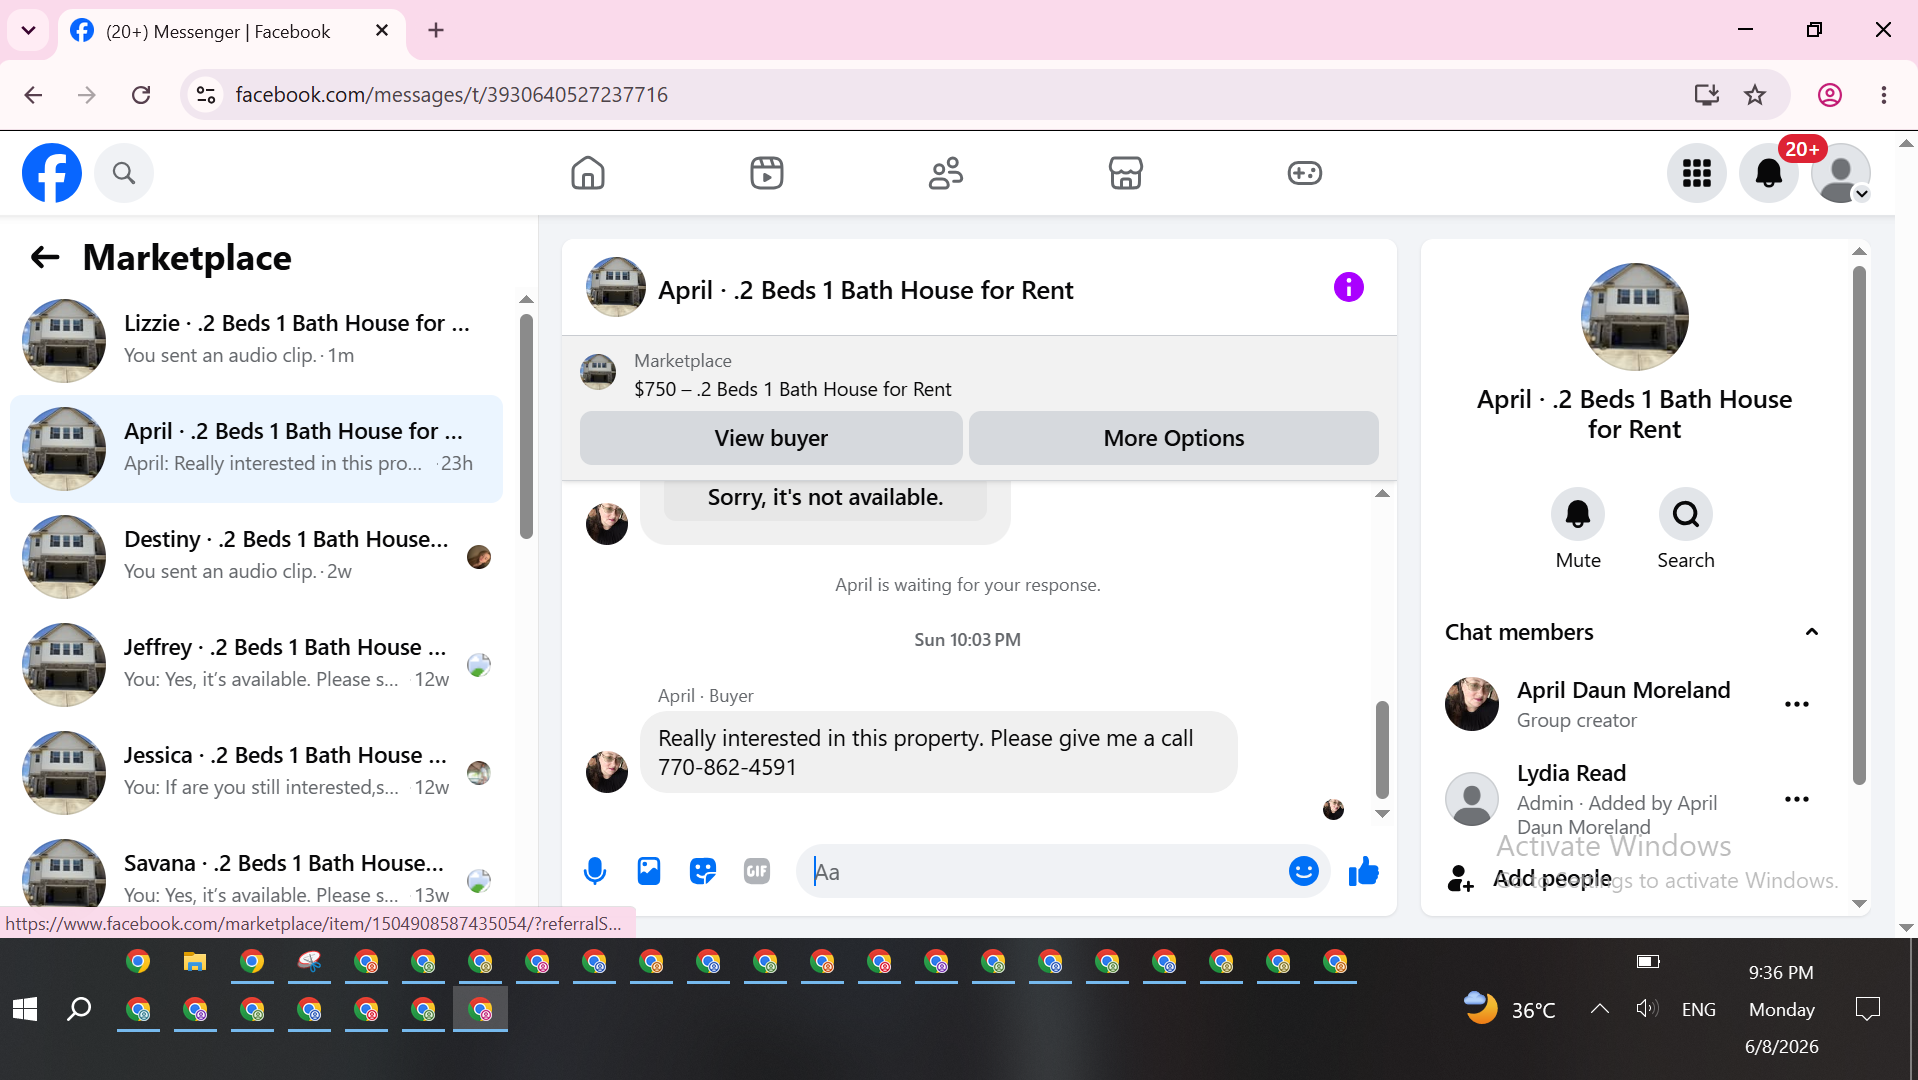This screenshot has height=1080, width=1918.
Task: Open a new browser tab
Action: (436, 31)
